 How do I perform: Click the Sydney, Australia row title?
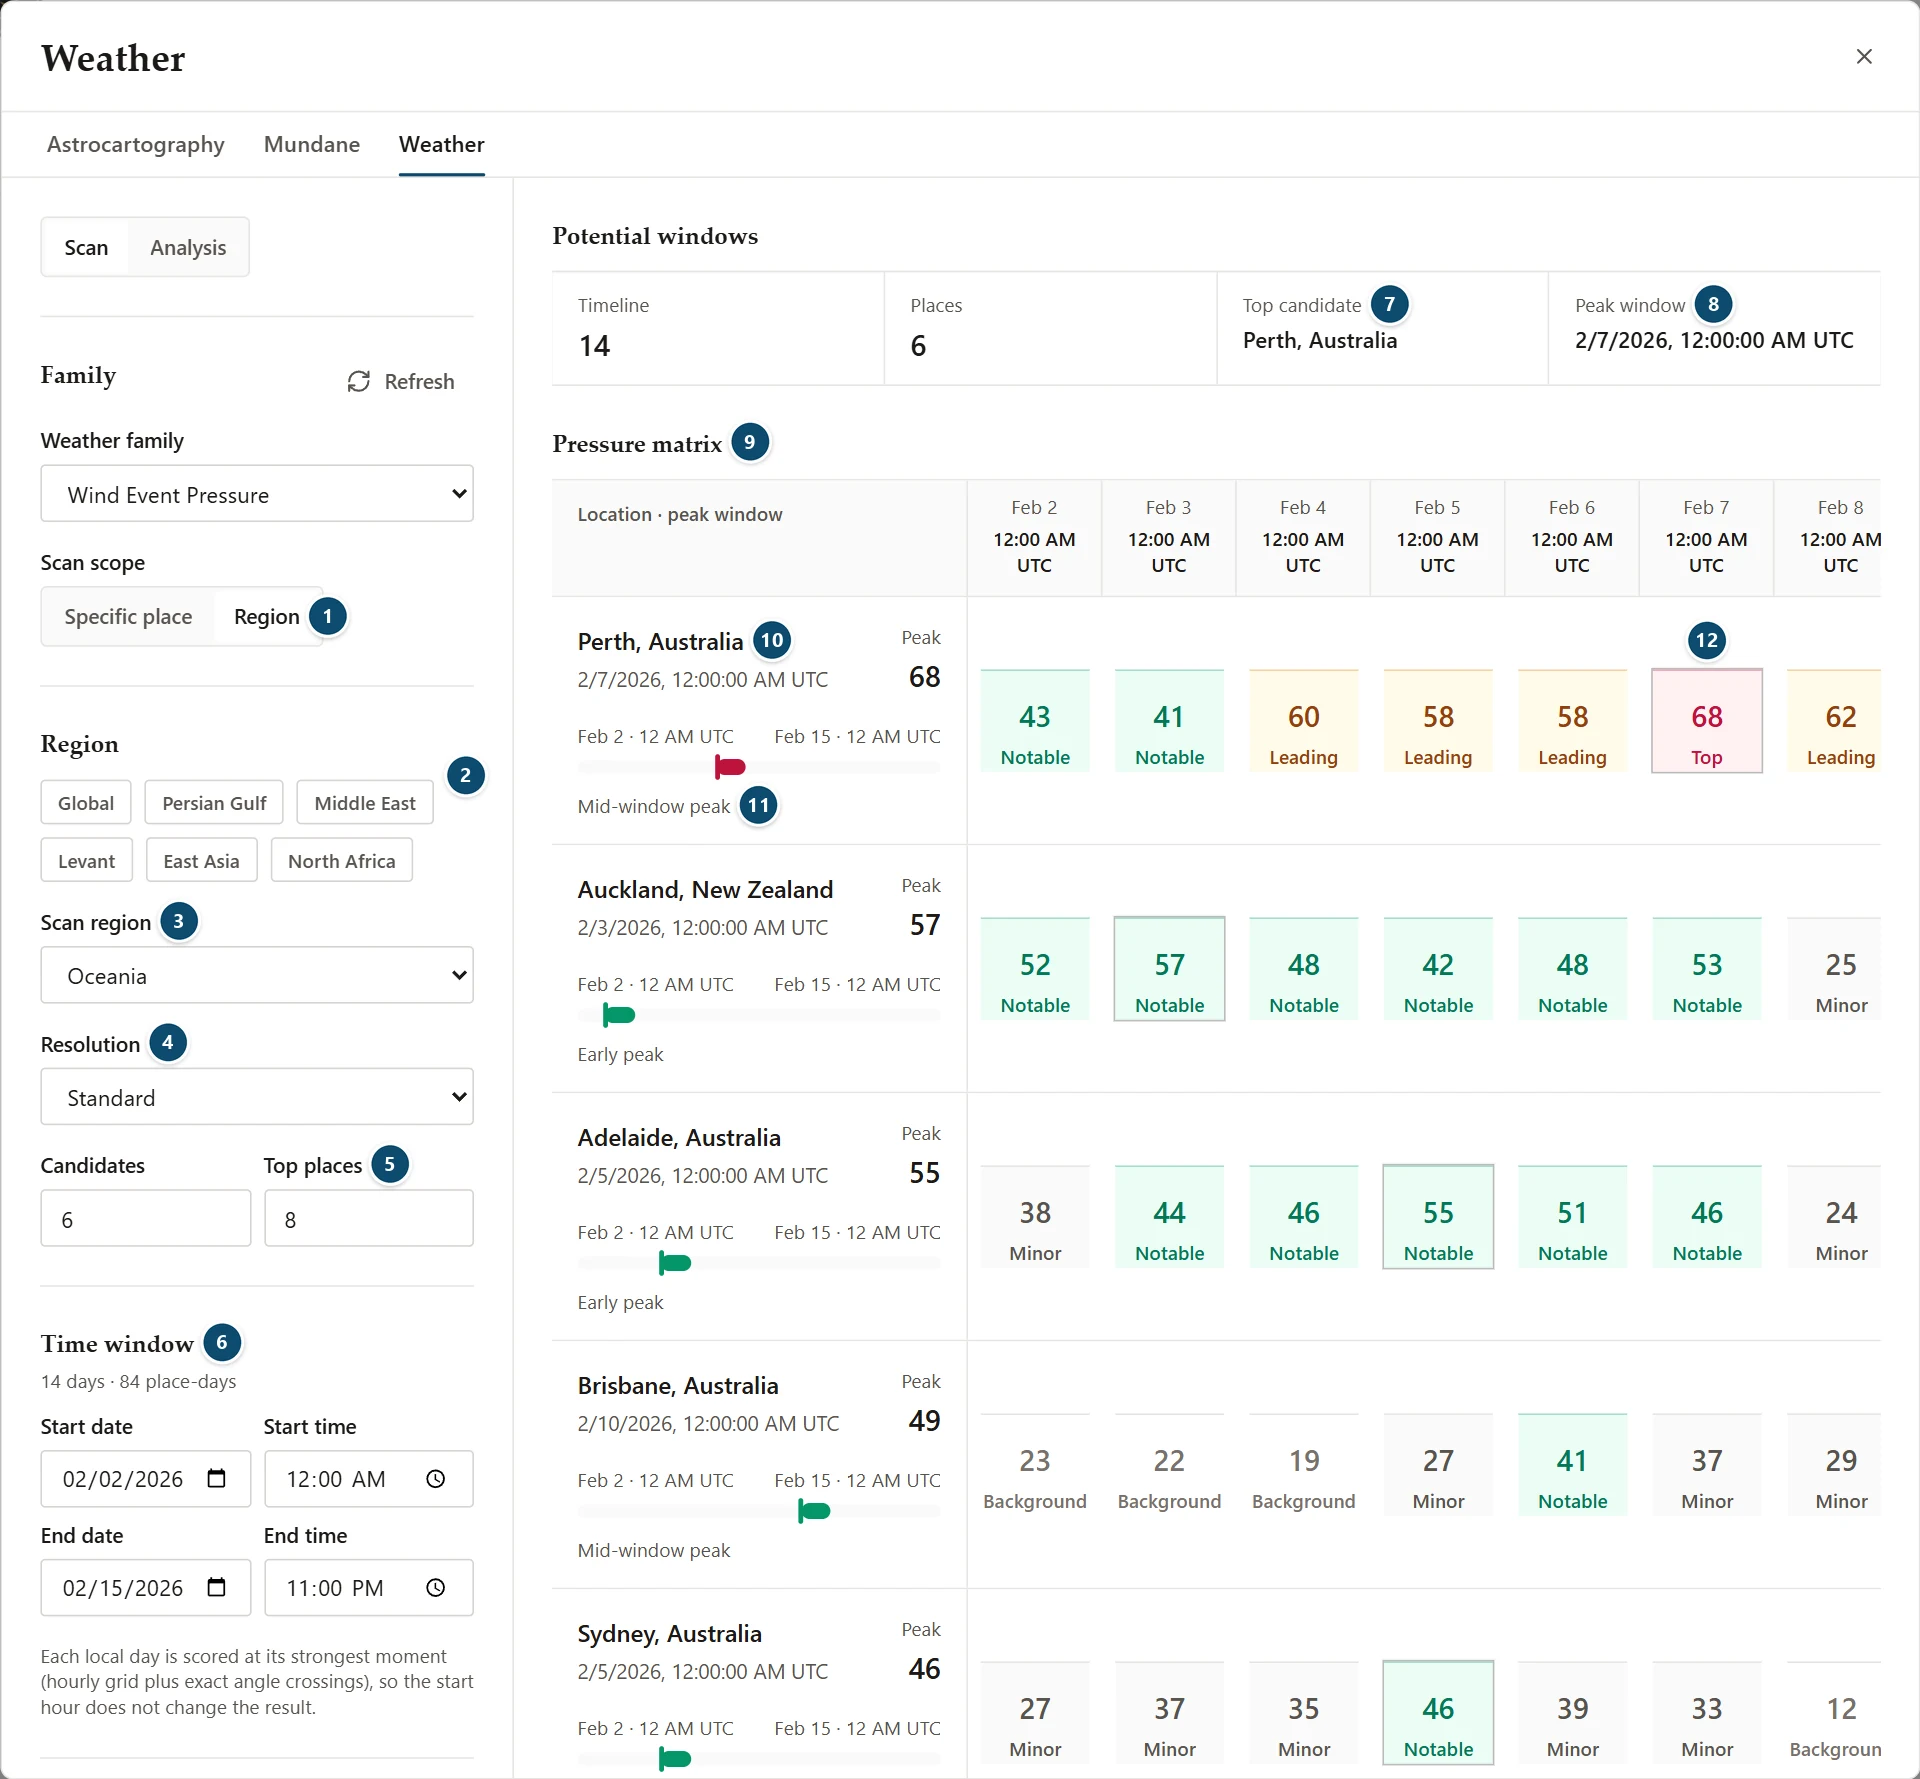pyautogui.click(x=669, y=1634)
